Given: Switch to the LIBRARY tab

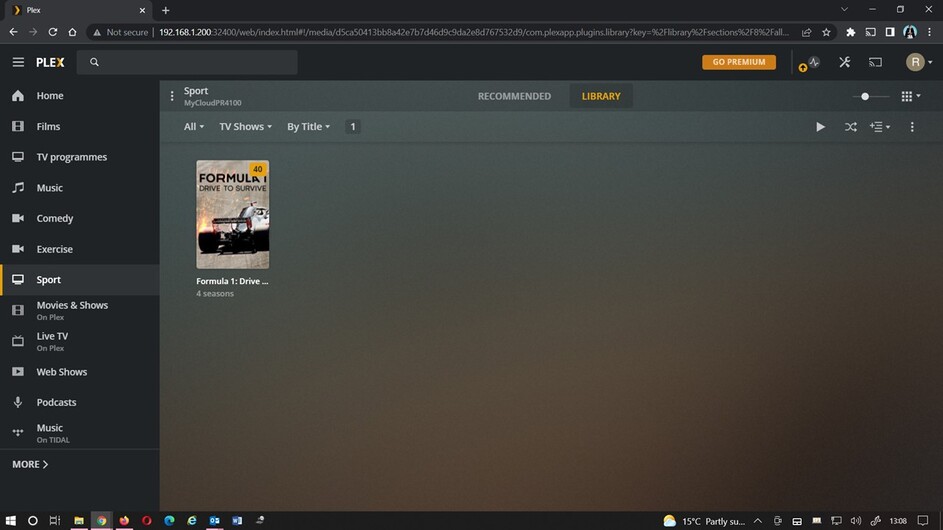Looking at the screenshot, I should coord(601,96).
